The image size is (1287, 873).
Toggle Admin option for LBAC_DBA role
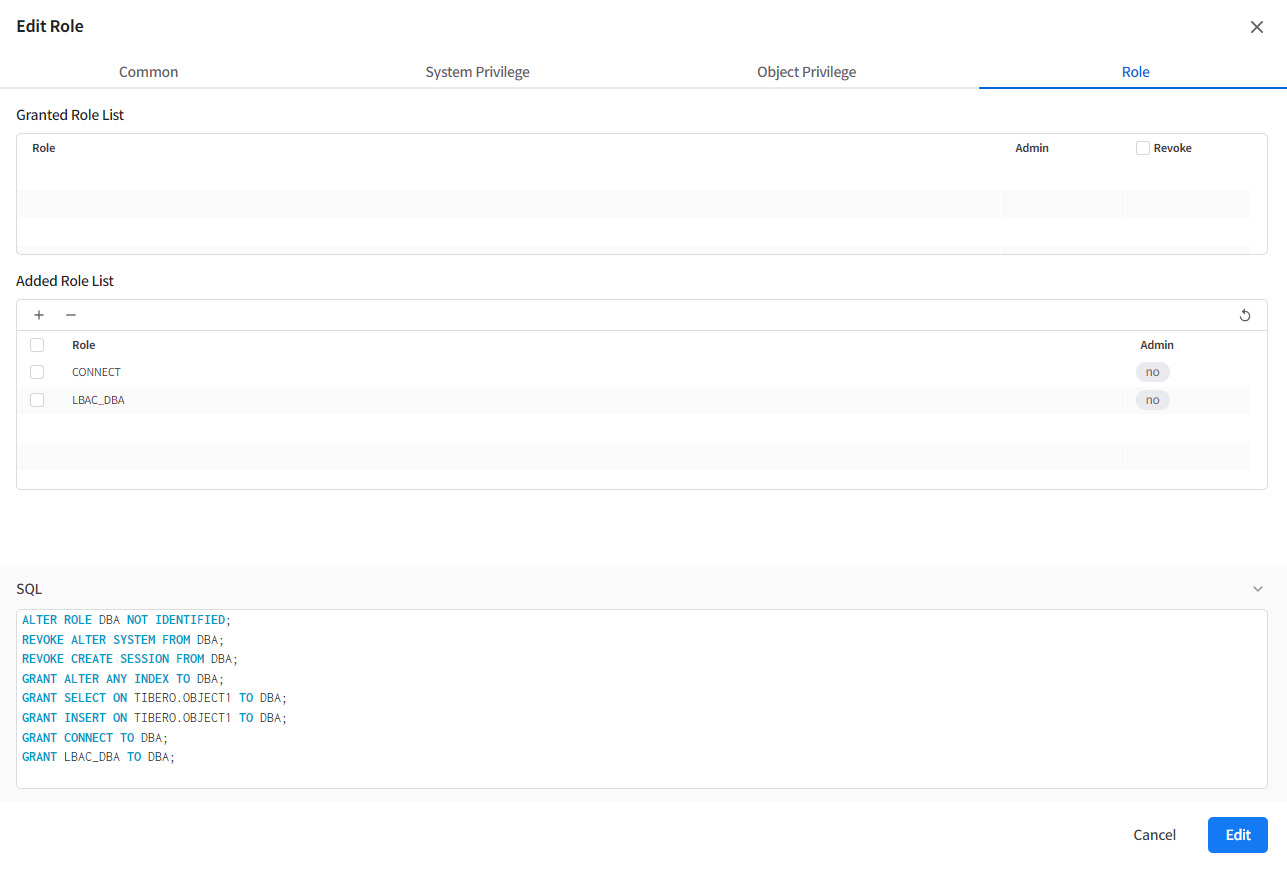pyautogui.click(x=1153, y=400)
